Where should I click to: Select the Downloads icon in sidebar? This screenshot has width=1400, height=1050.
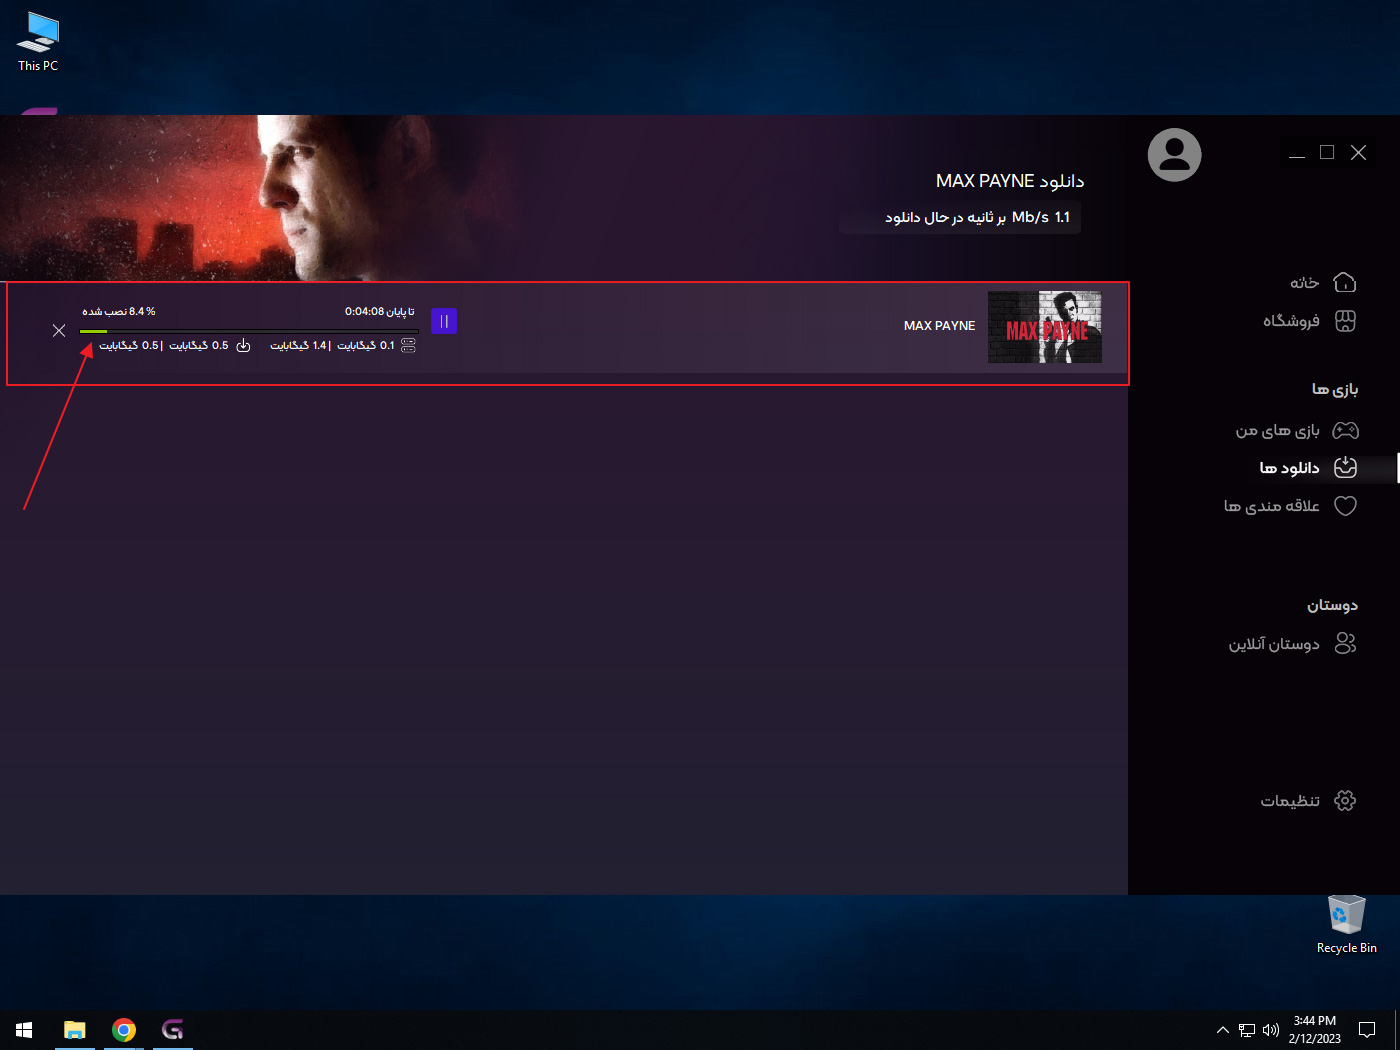(x=1345, y=468)
